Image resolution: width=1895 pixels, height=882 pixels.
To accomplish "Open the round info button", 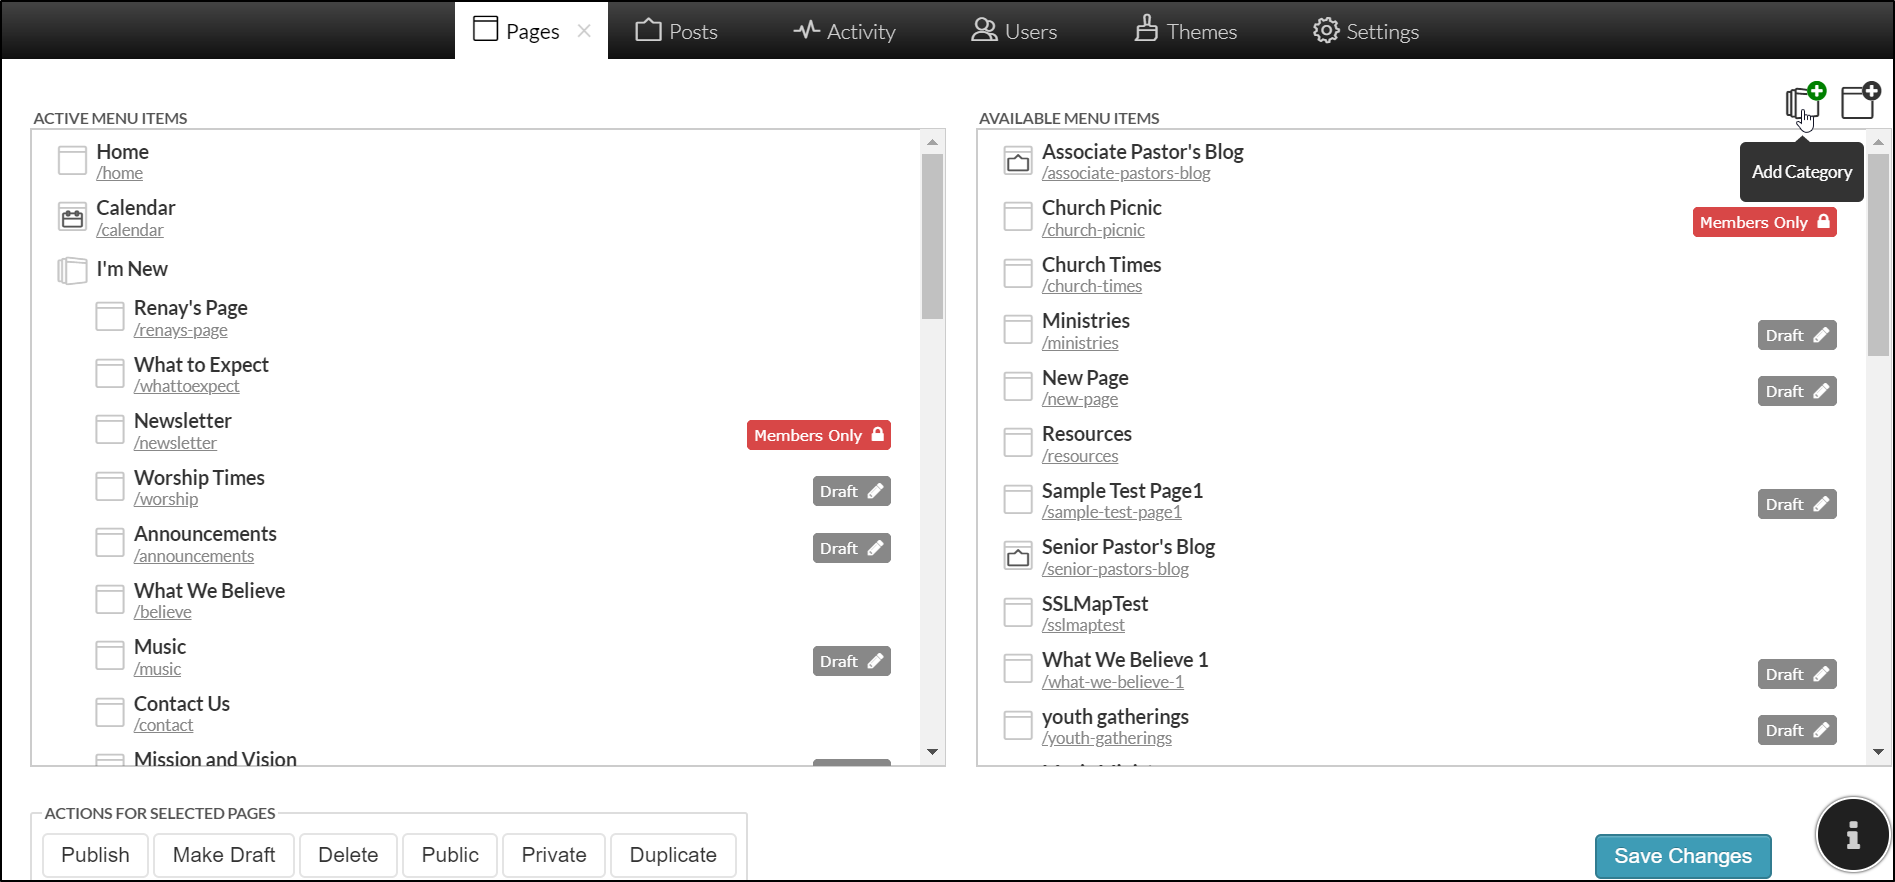I will tap(1852, 835).
